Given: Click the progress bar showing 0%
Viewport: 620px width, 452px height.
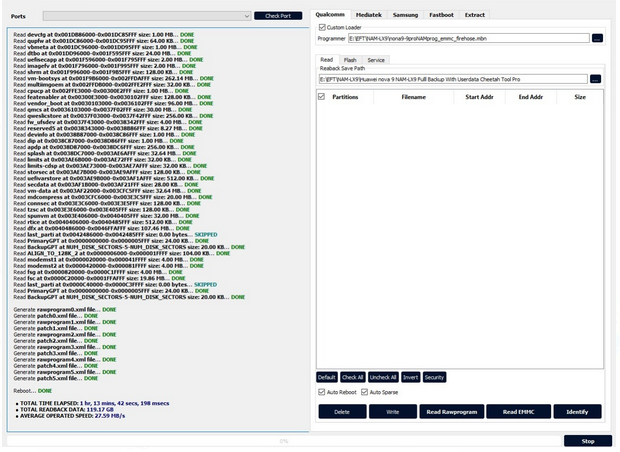Looking at the screenshot, I should [x=284, y=441].
